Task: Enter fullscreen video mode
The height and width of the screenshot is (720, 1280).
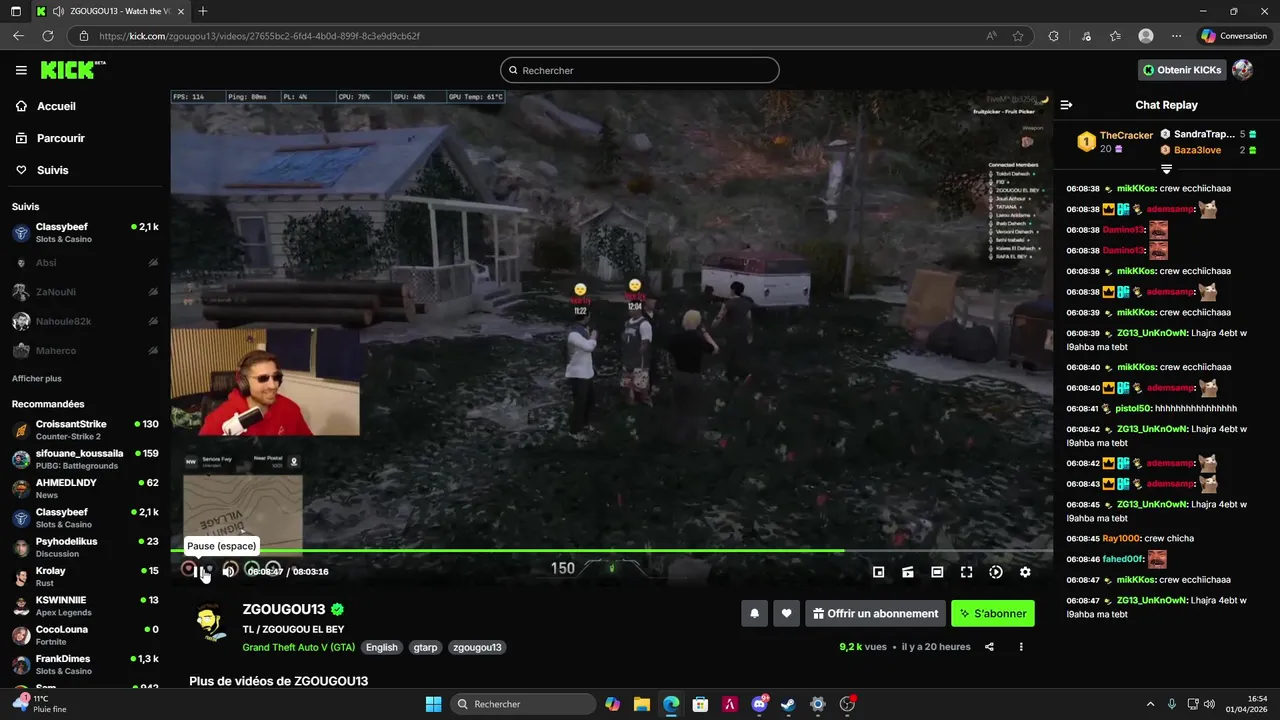Action: click(x=966, y=572)
